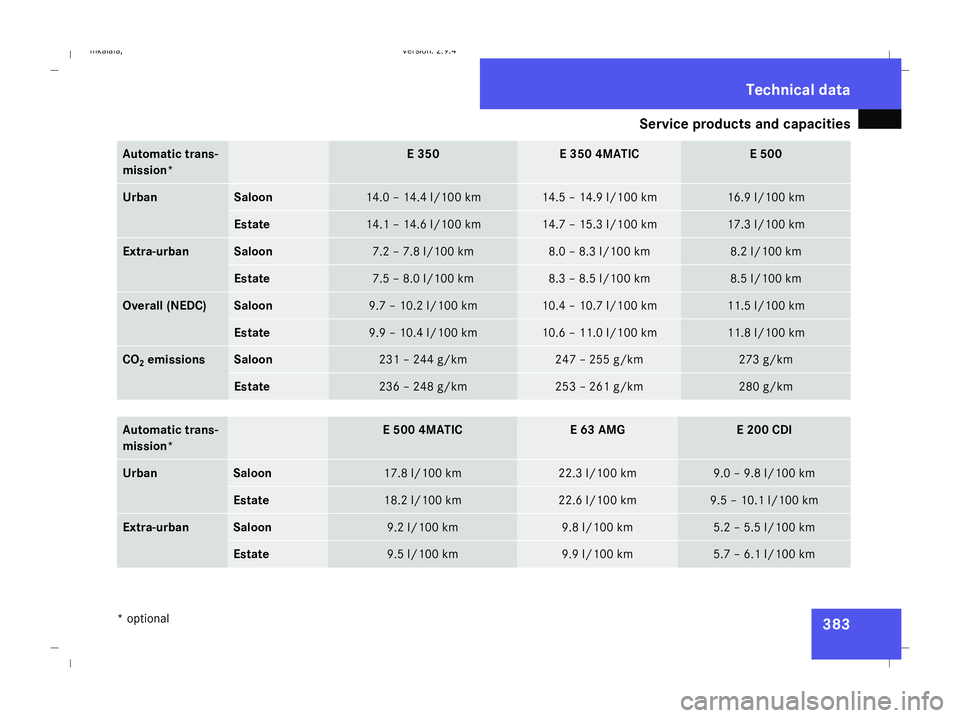Click the CO2 emissions row label

point(163,360)
